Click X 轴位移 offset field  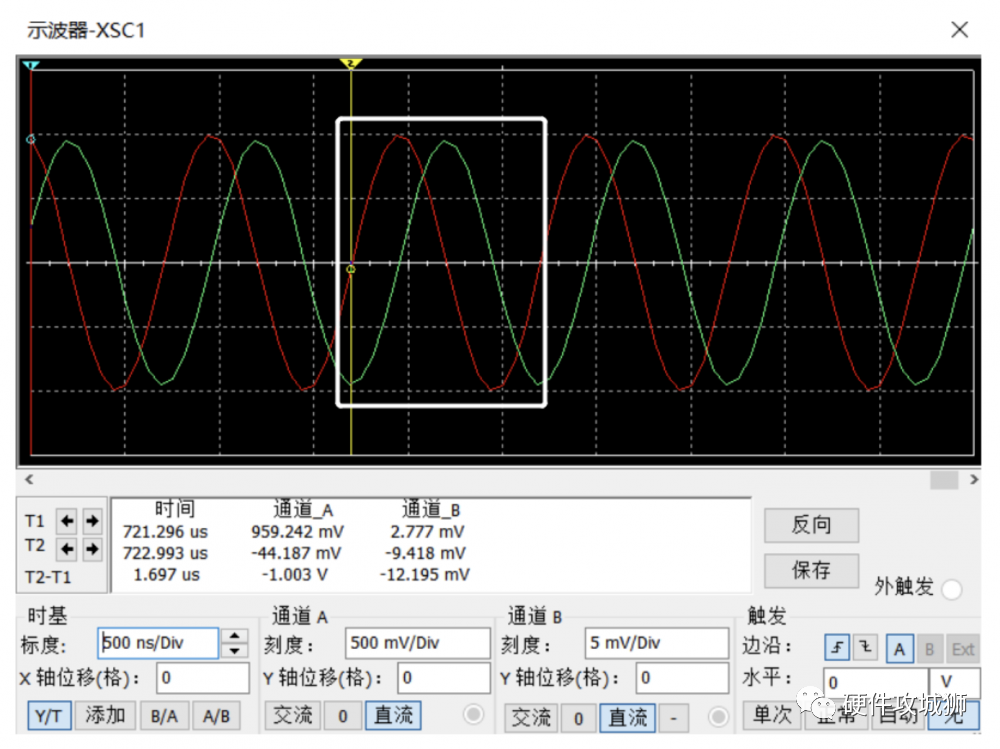coord(203,678)
